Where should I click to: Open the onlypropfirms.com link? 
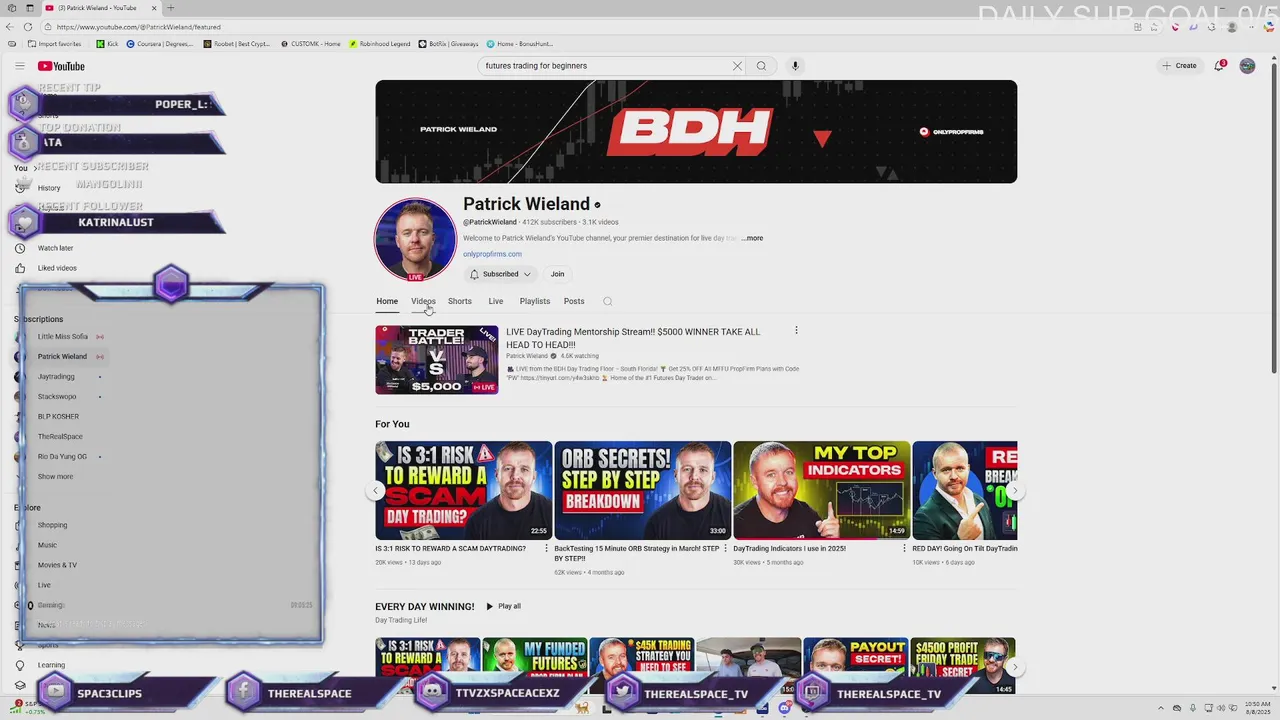point(492,254)
